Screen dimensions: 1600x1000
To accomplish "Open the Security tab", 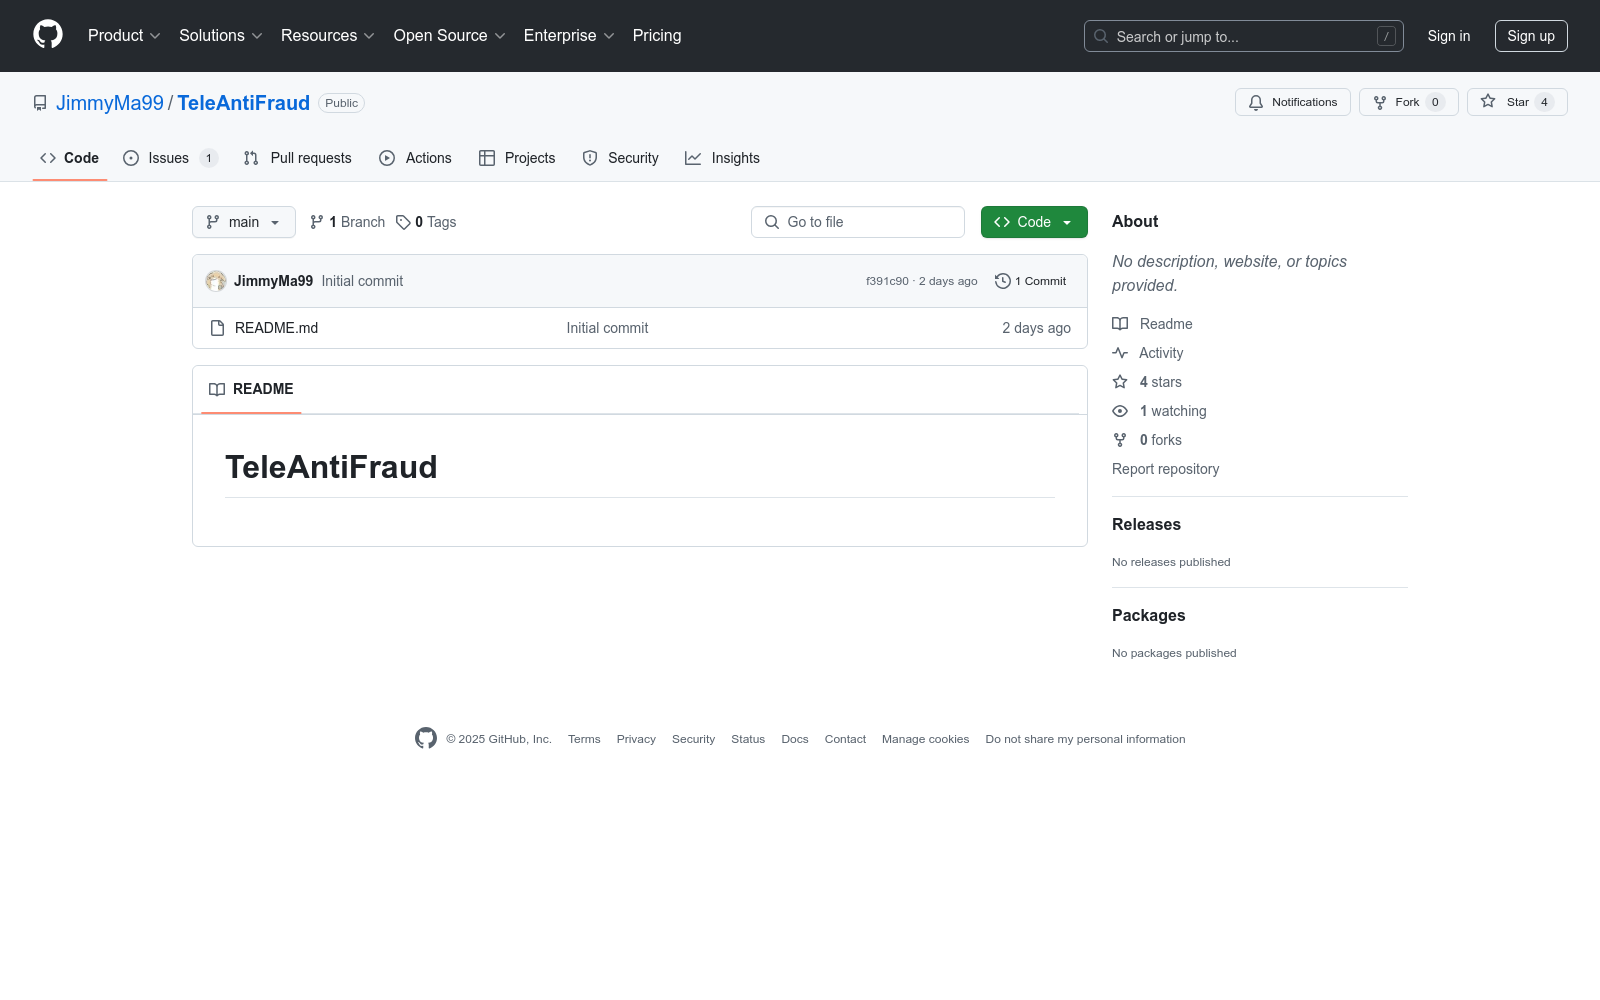I will [621, 158].
